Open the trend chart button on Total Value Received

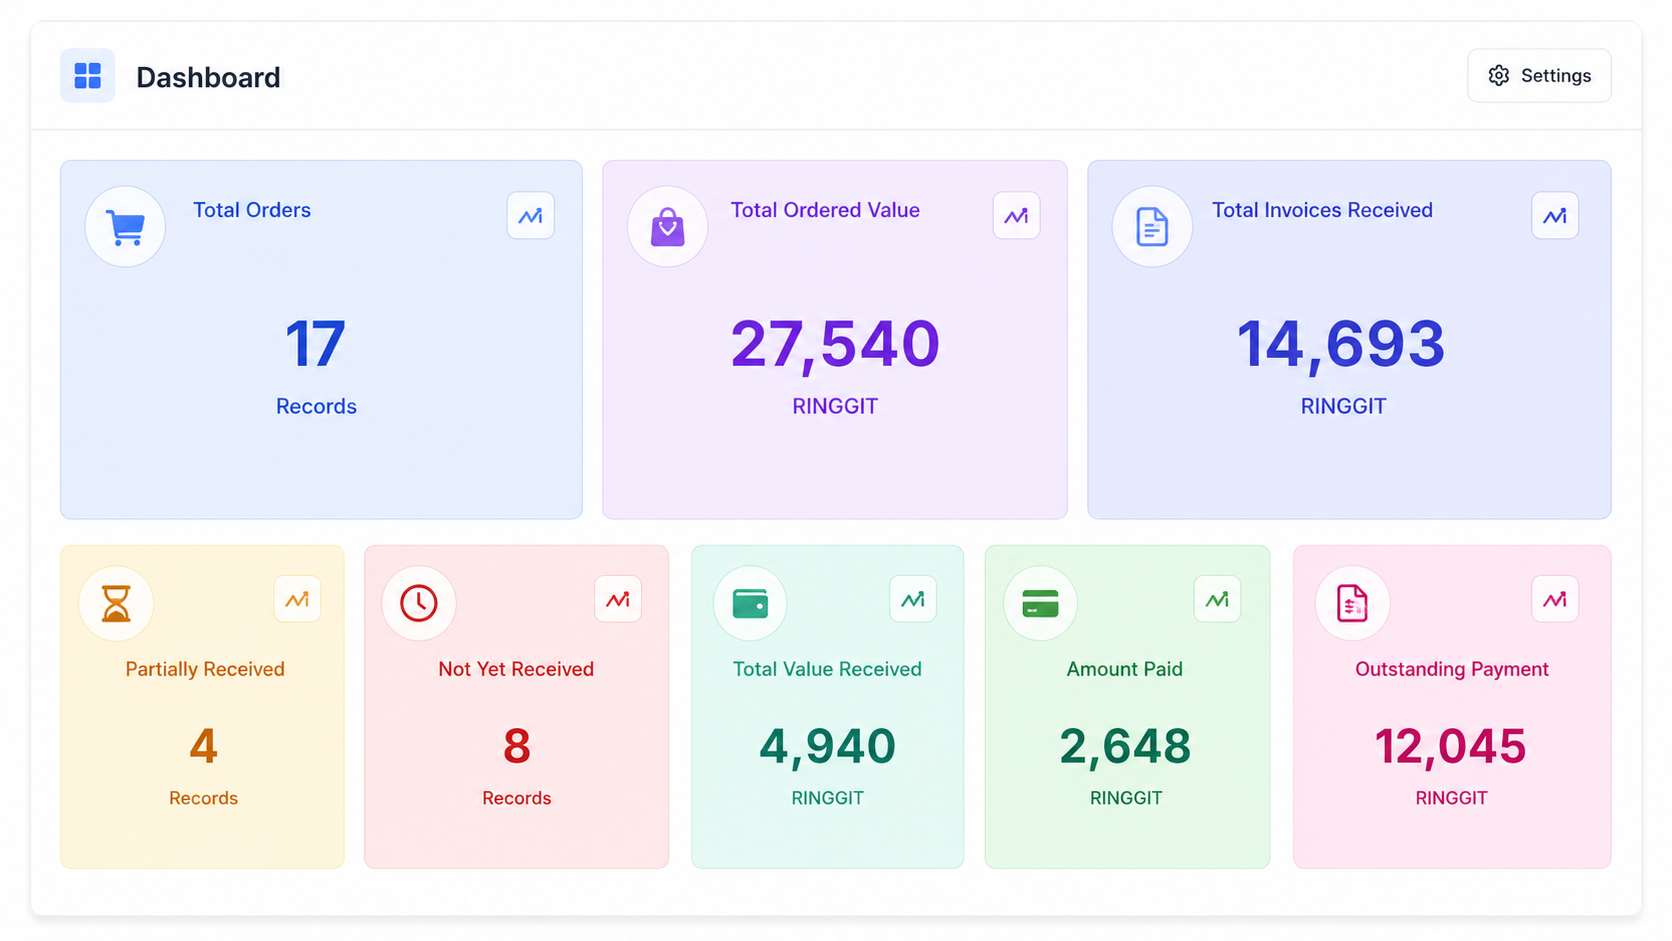[x=913, y=599]
